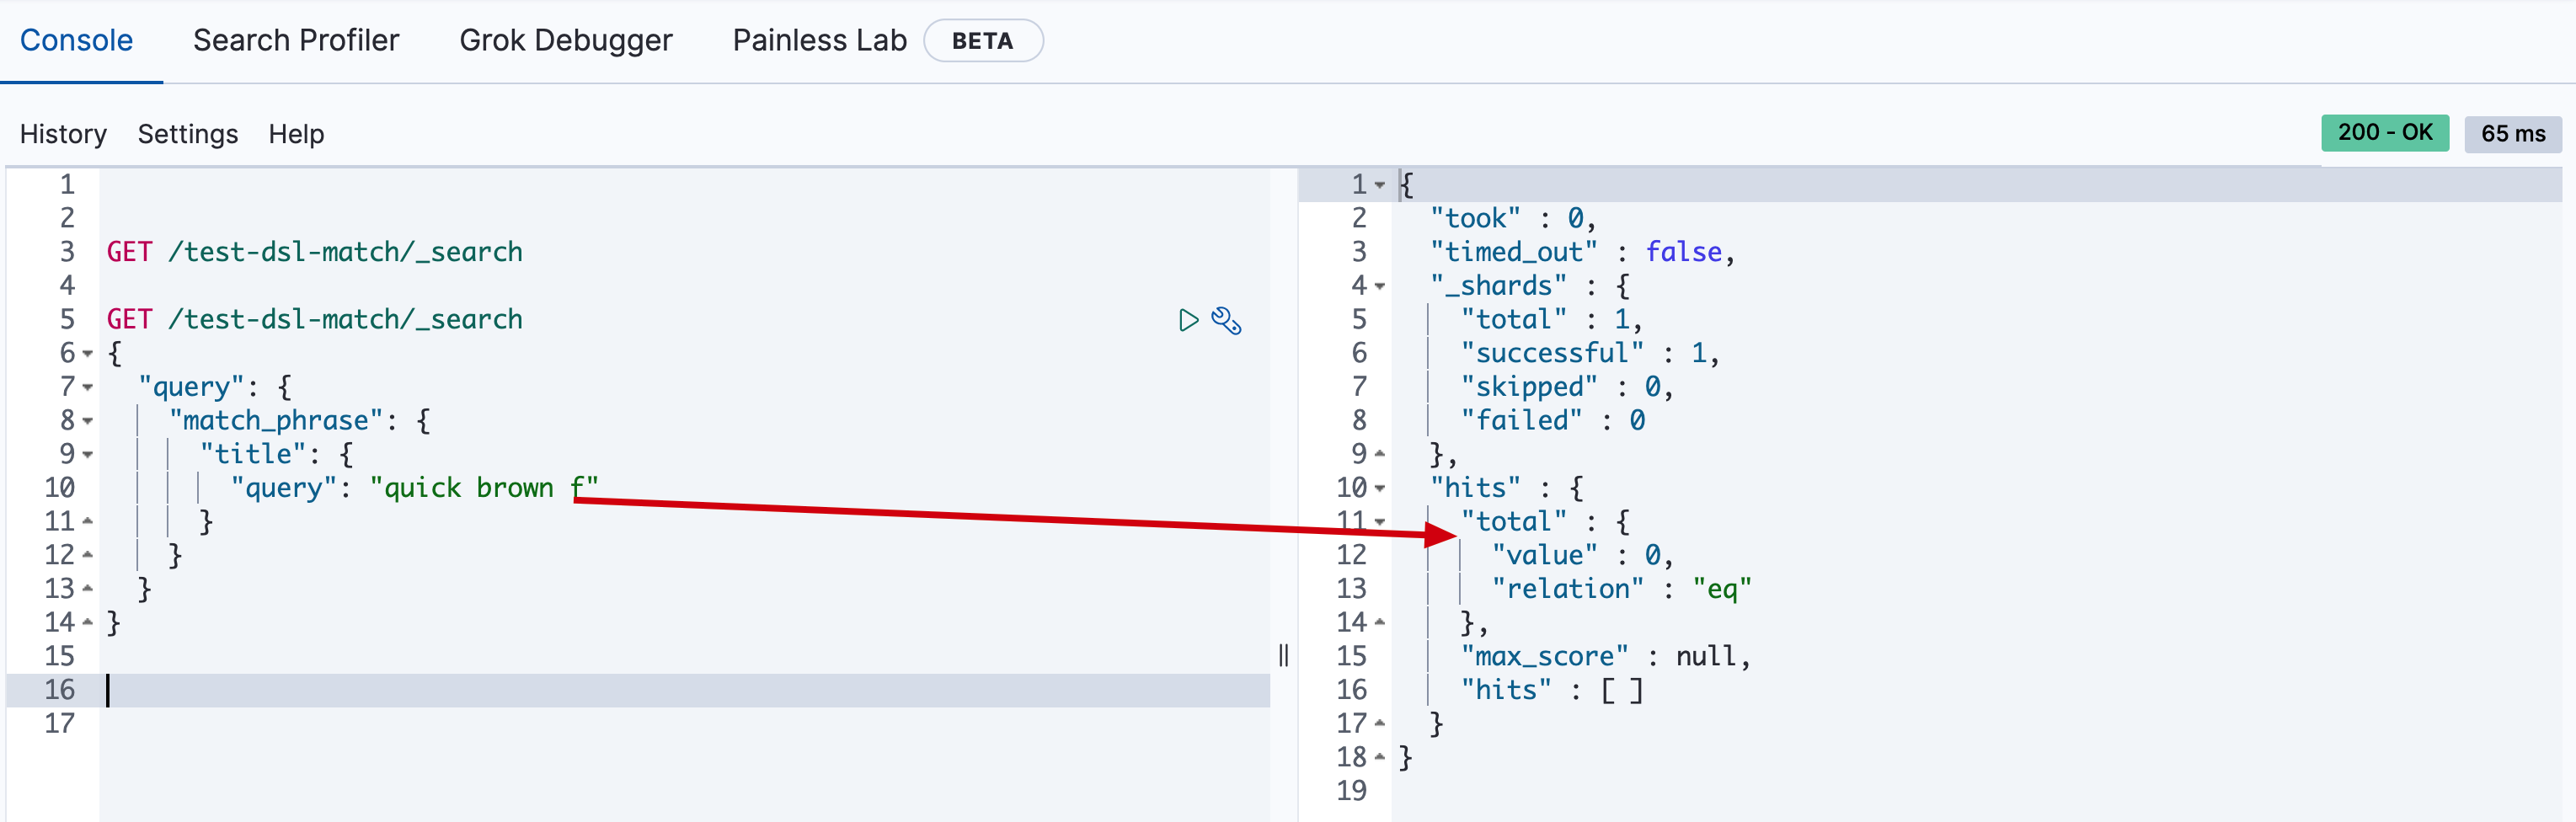Open the History panel
Image resolution: width=2576 pixels, height=822 pixels.
coord(63,134)
